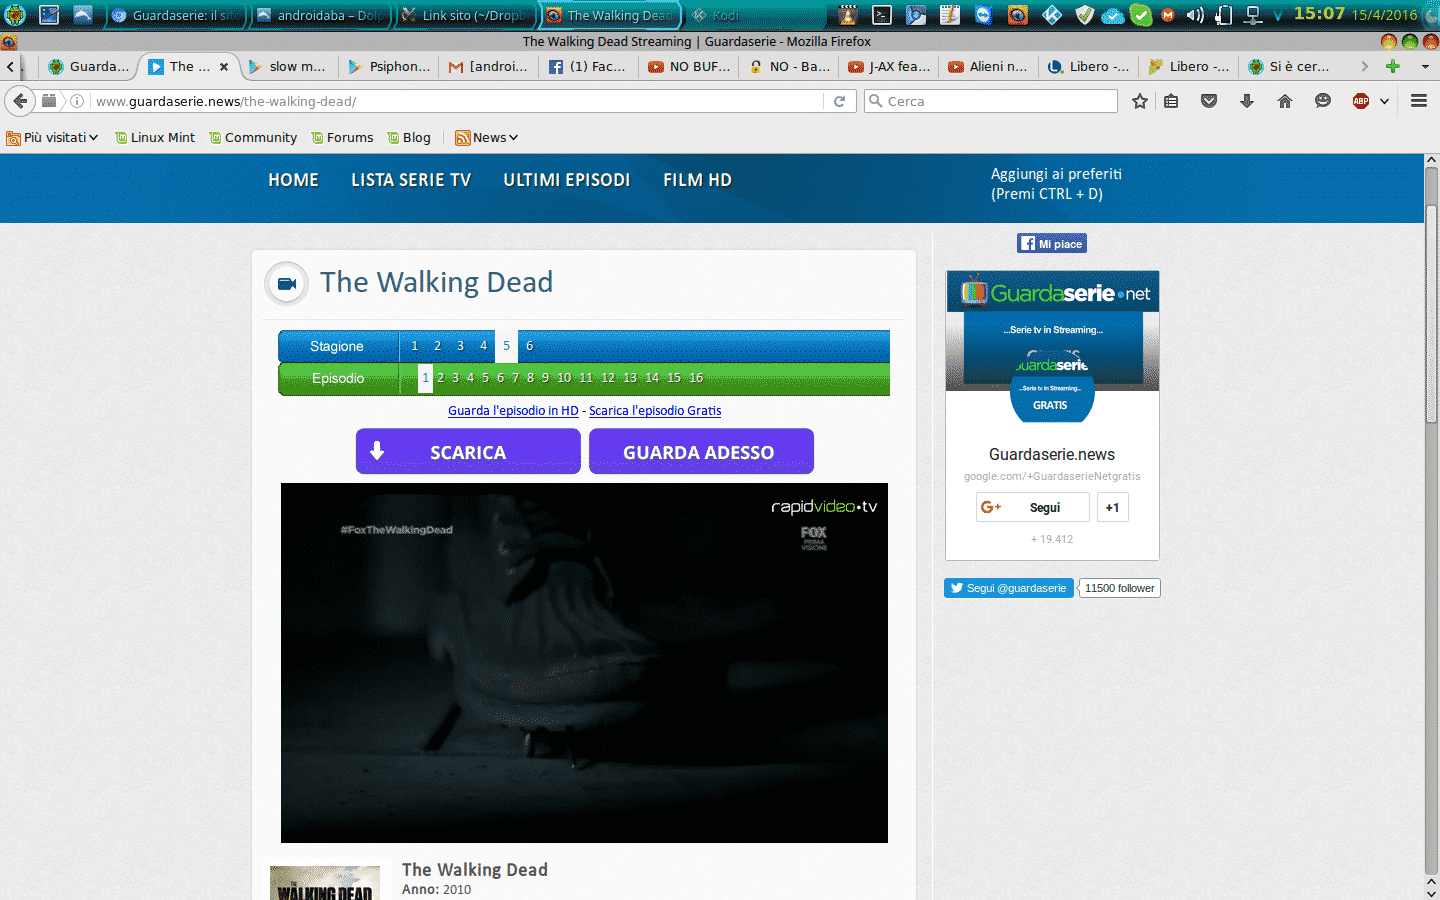Open News bookmarks feed dropdown

(487, 137)
